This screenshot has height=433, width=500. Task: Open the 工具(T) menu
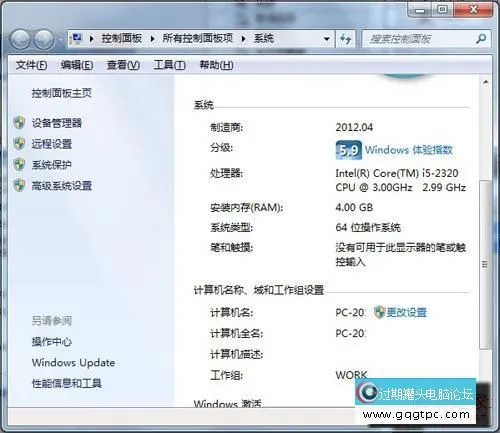(169, 65)
